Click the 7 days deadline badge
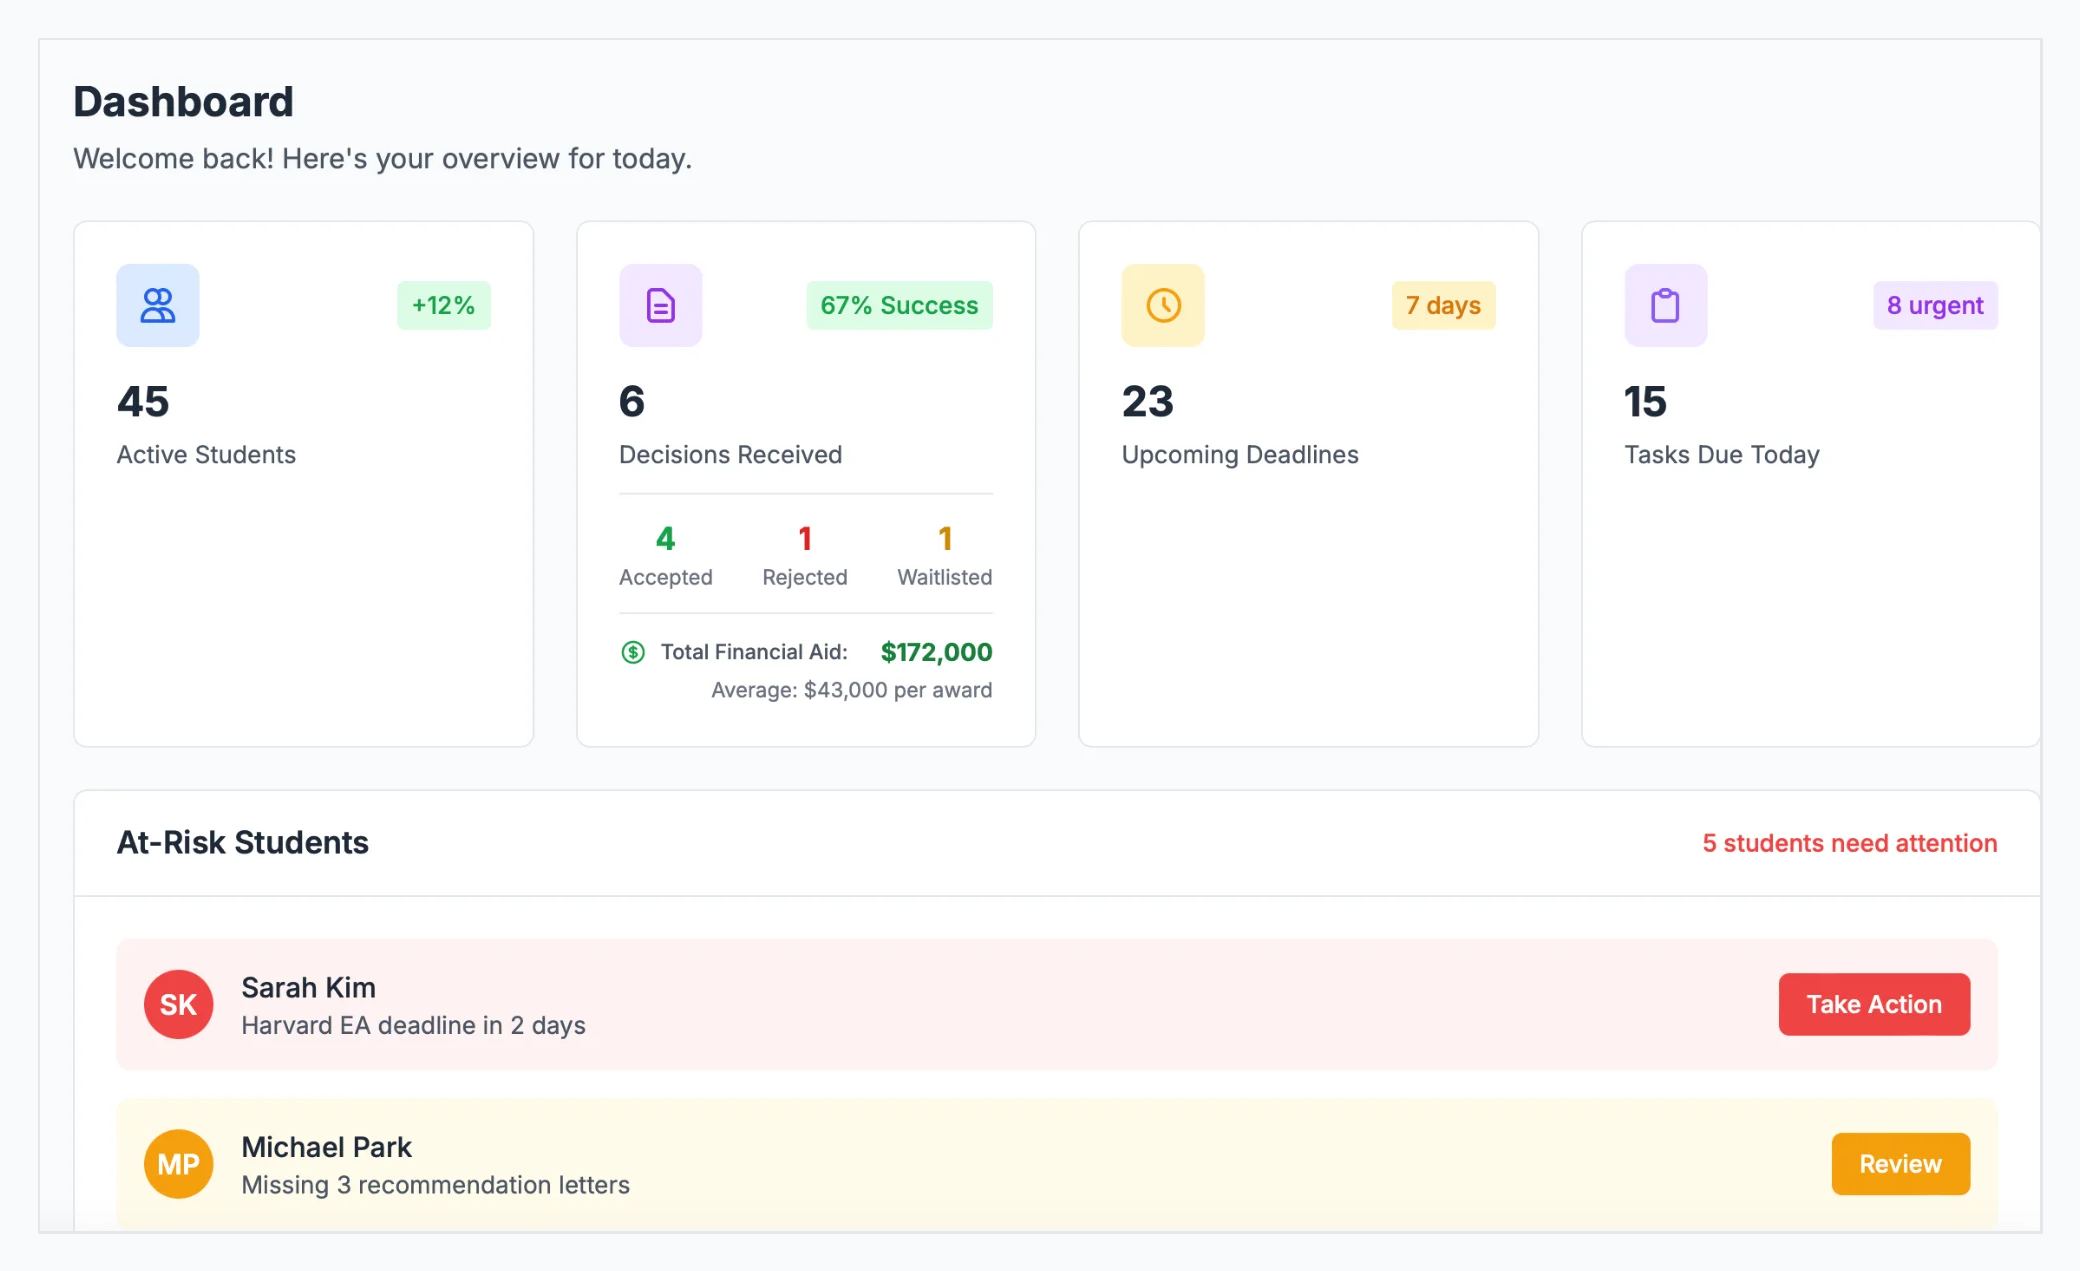 click(1443, 305)
